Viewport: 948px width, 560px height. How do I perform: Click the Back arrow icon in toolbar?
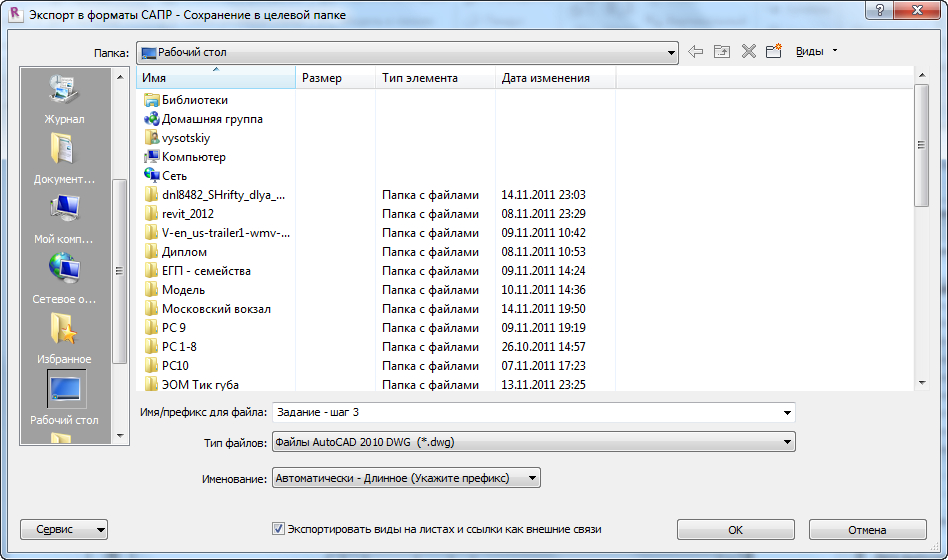(695, 51)
